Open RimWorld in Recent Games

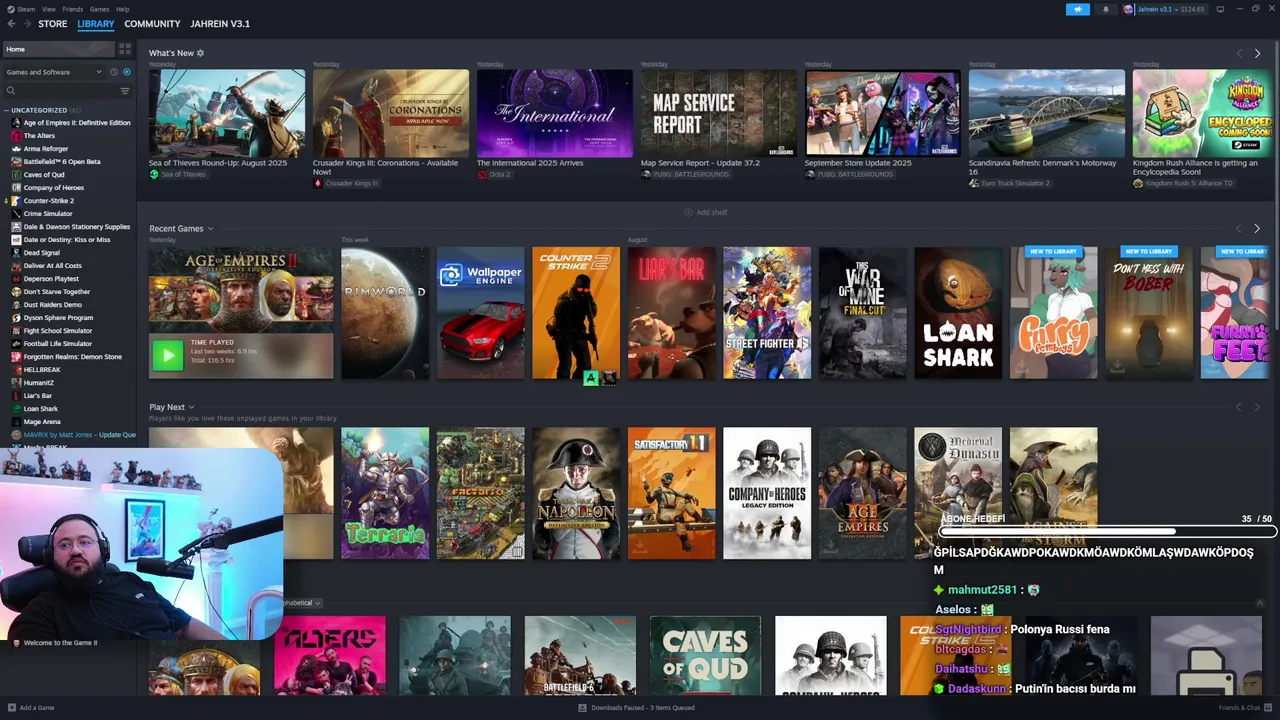click(385, 313)
